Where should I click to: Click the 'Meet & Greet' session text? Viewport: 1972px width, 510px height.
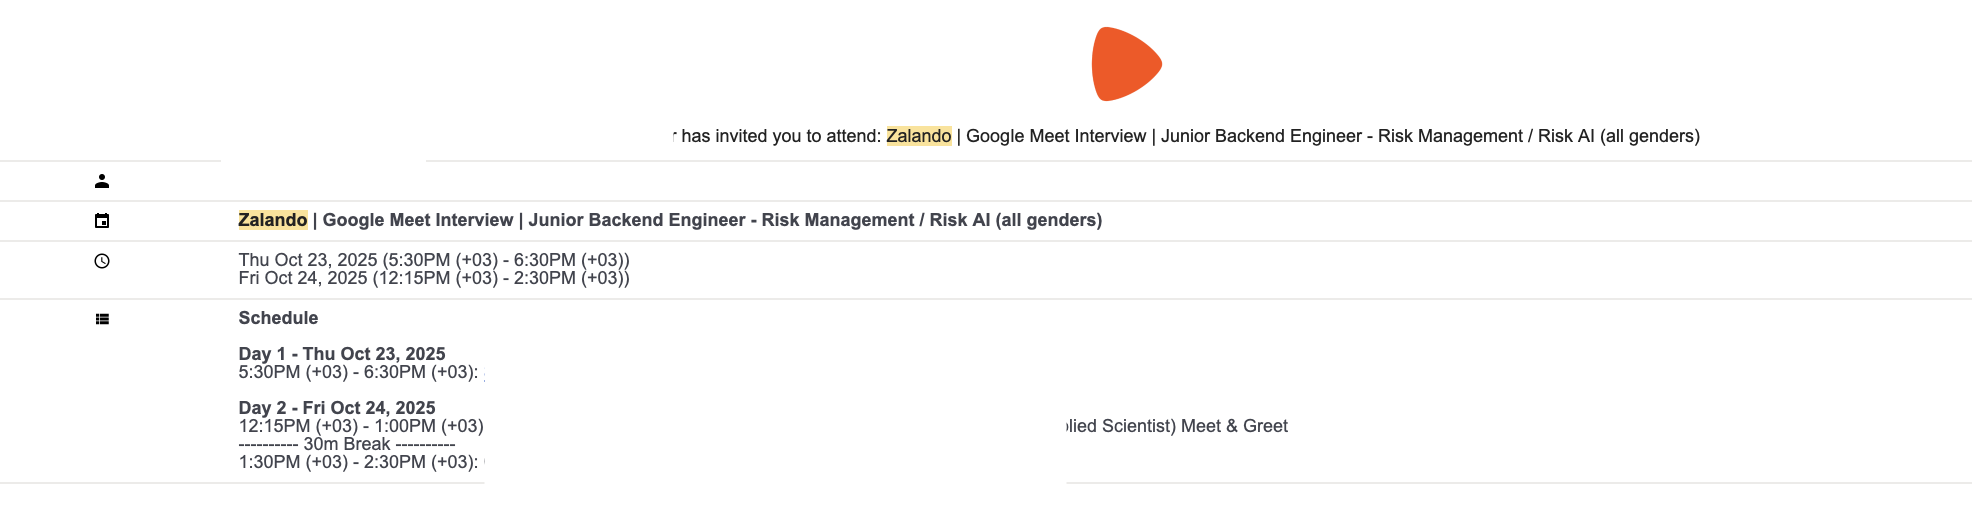(1234, 426)
